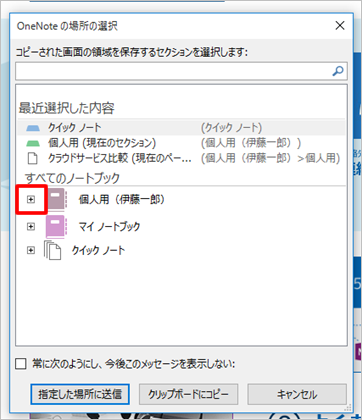This screenshot has height=420, width=362.
Task: Click the search magnifier icon
Action: coord(338,71)
